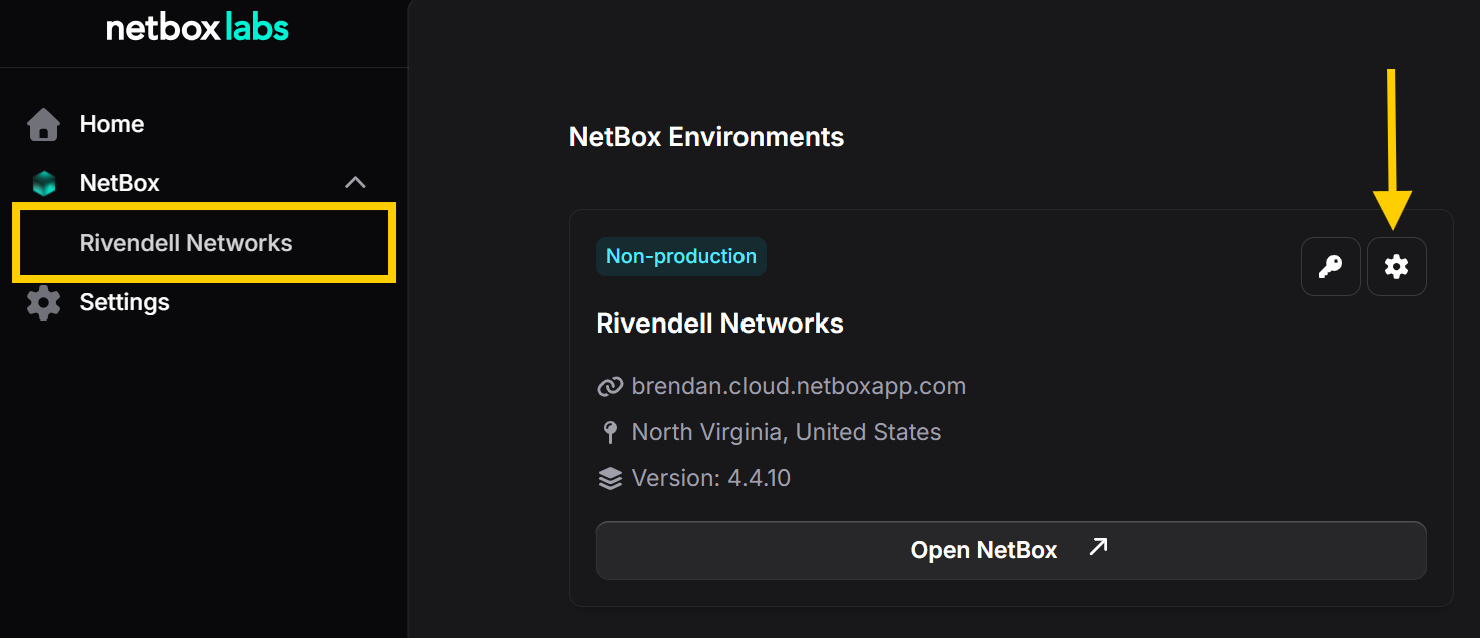Open environment settings via the cog icon
The image size is (1480, 638).
1396,266
